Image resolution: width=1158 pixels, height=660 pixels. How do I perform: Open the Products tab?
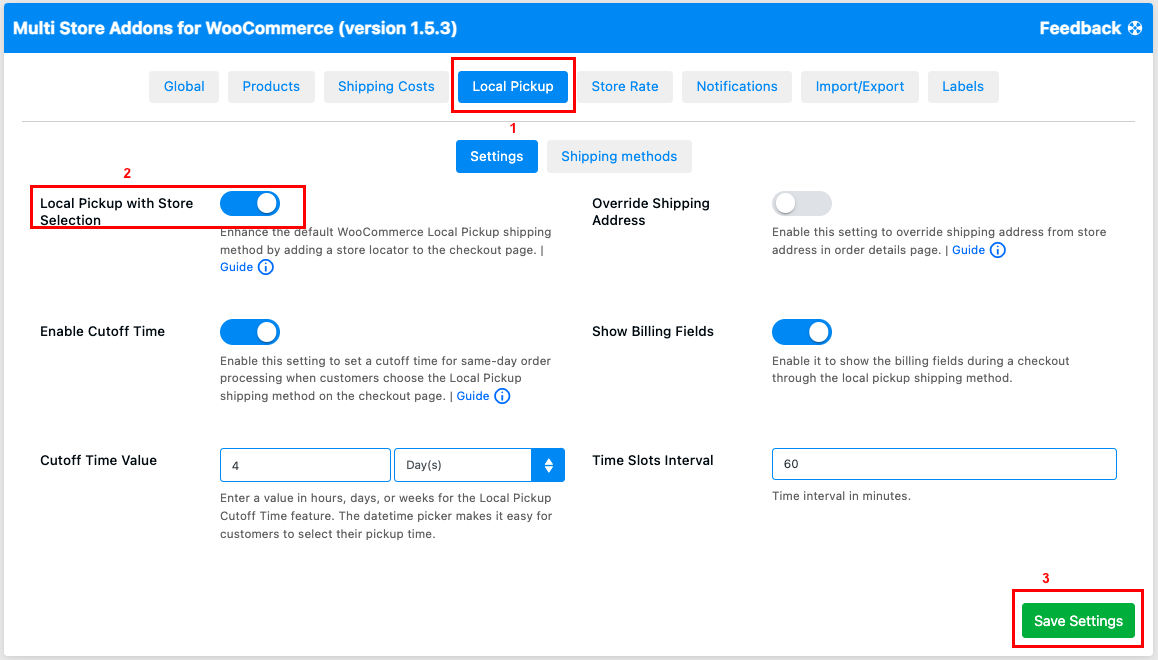[271, 86]
